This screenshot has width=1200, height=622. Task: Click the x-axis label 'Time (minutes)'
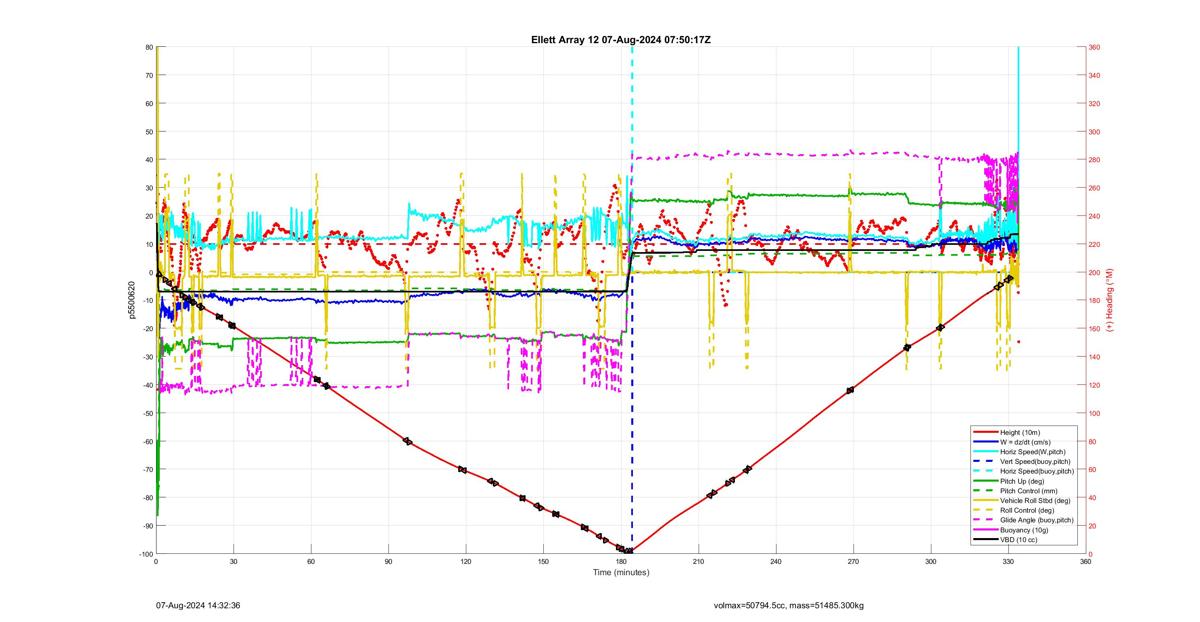tap(620, 572)
